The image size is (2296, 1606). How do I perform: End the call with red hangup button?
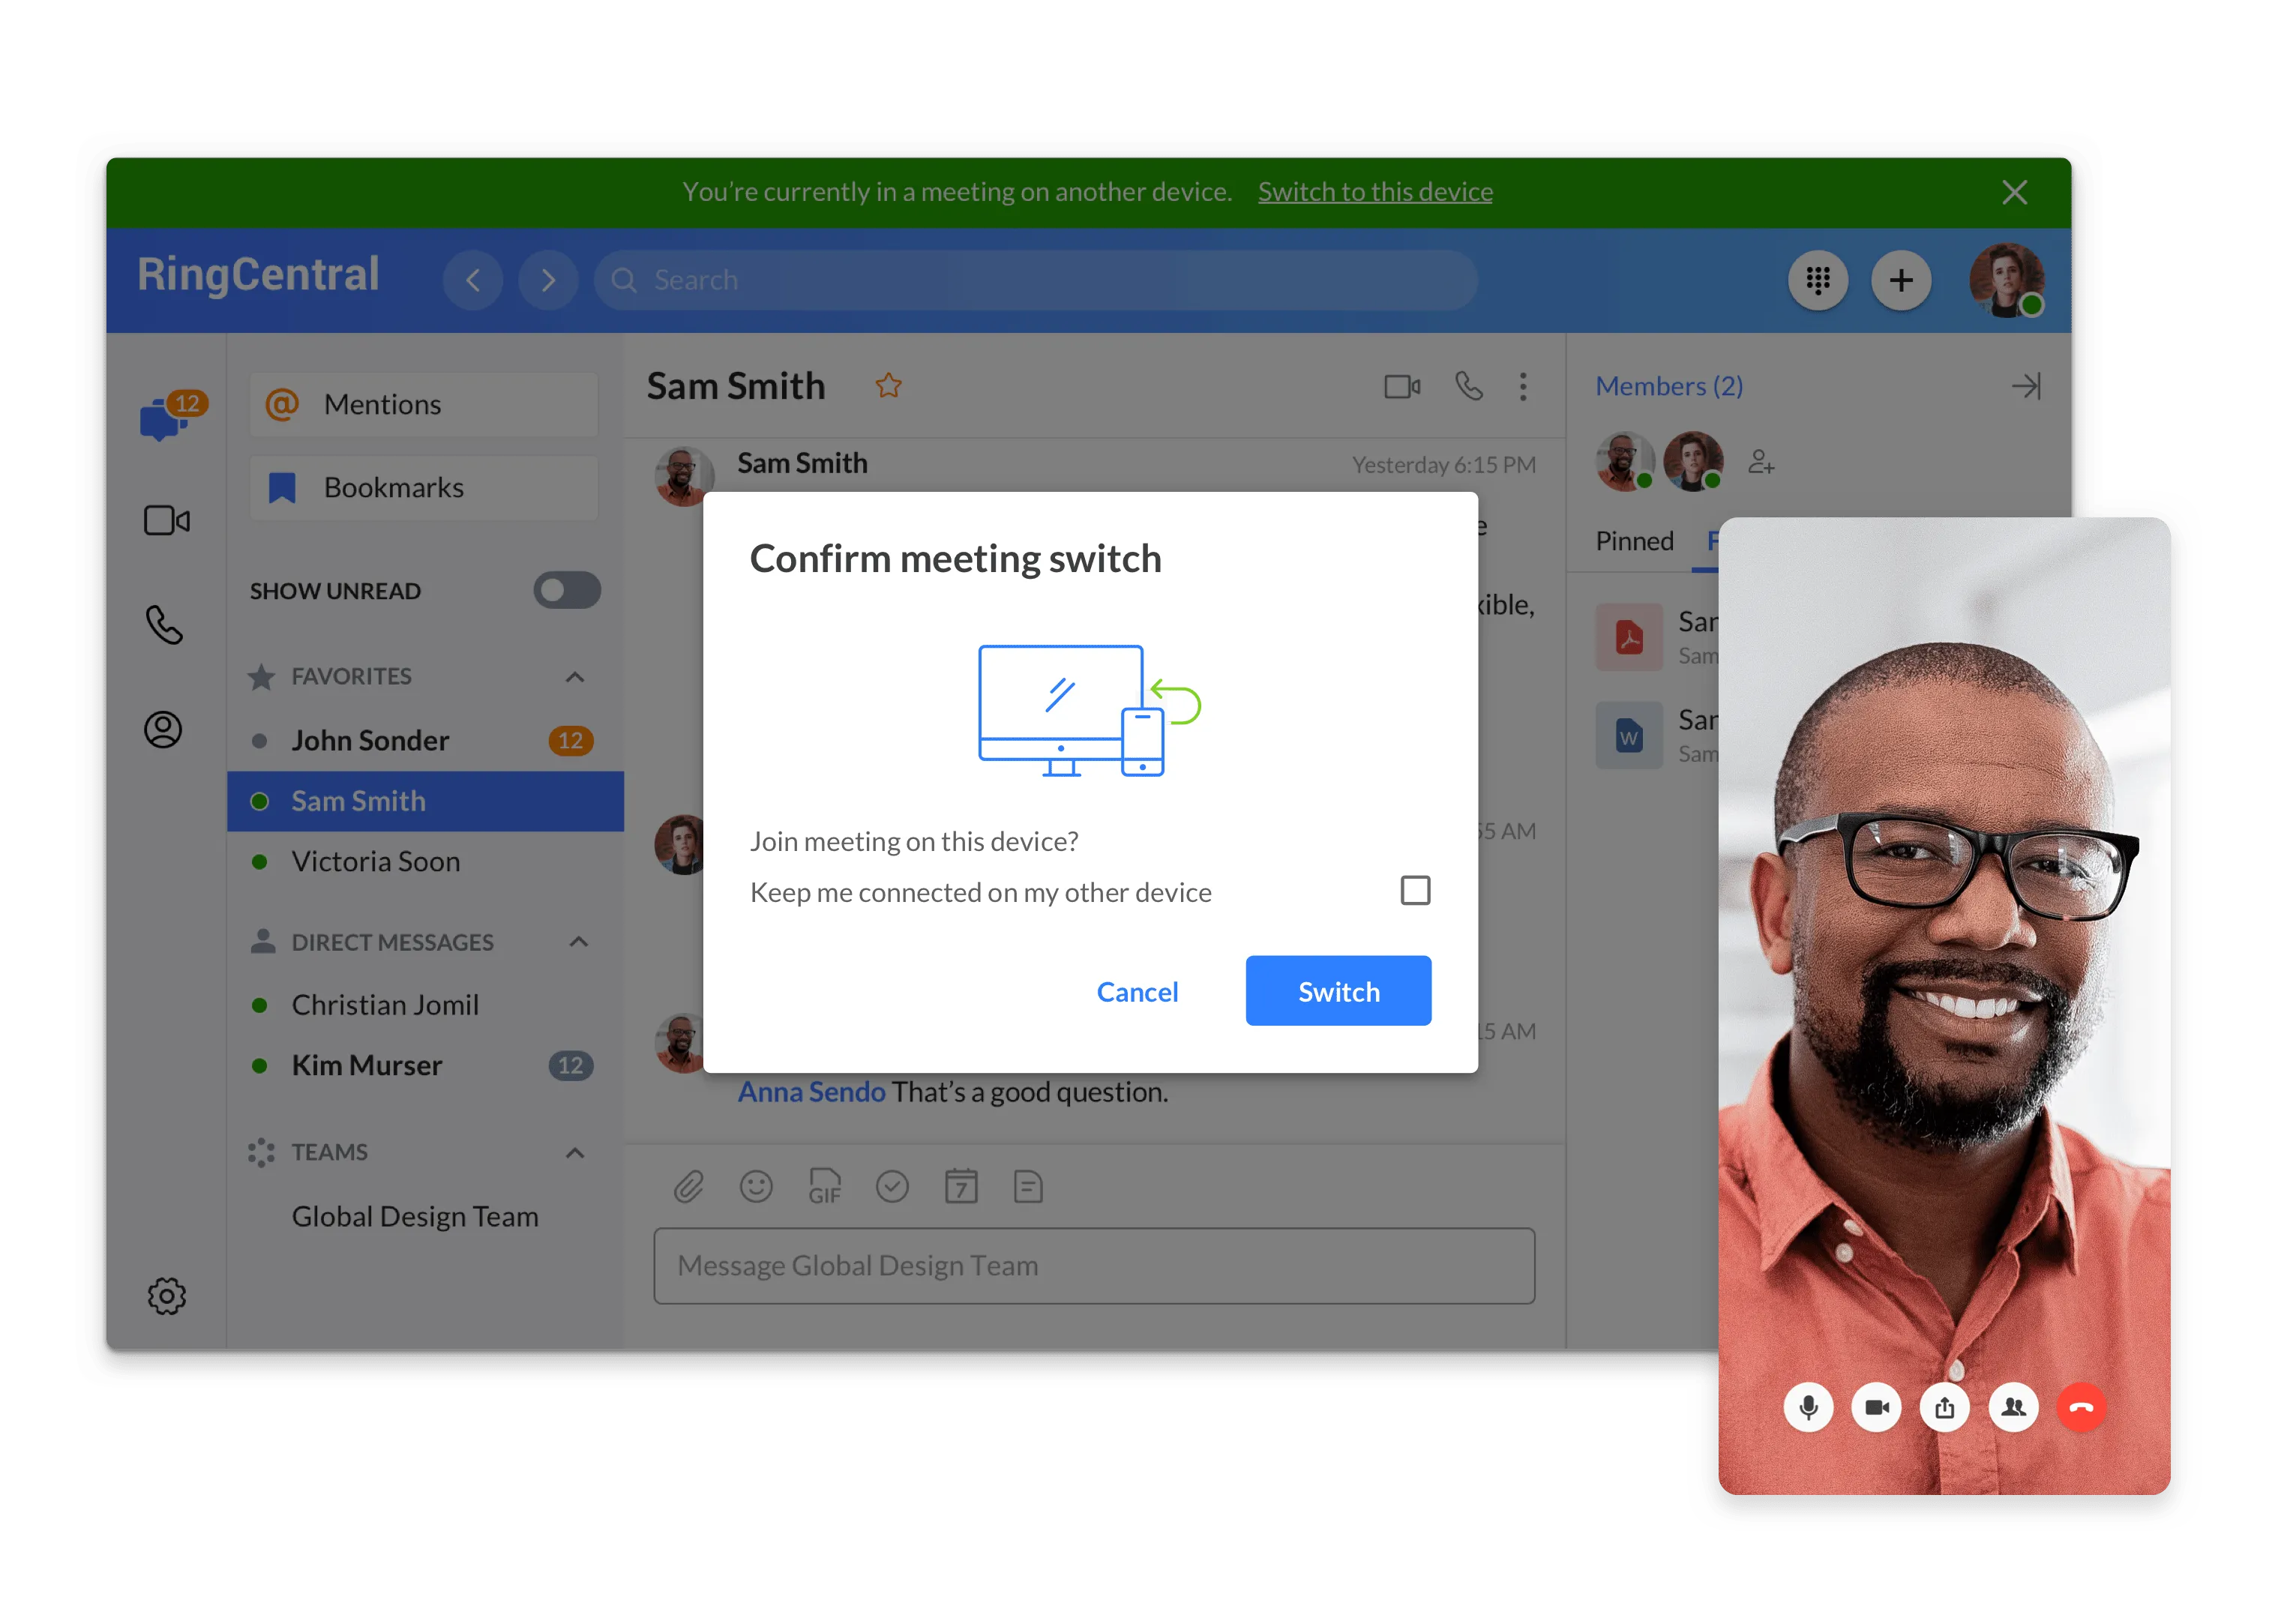pos(2081,1407)
